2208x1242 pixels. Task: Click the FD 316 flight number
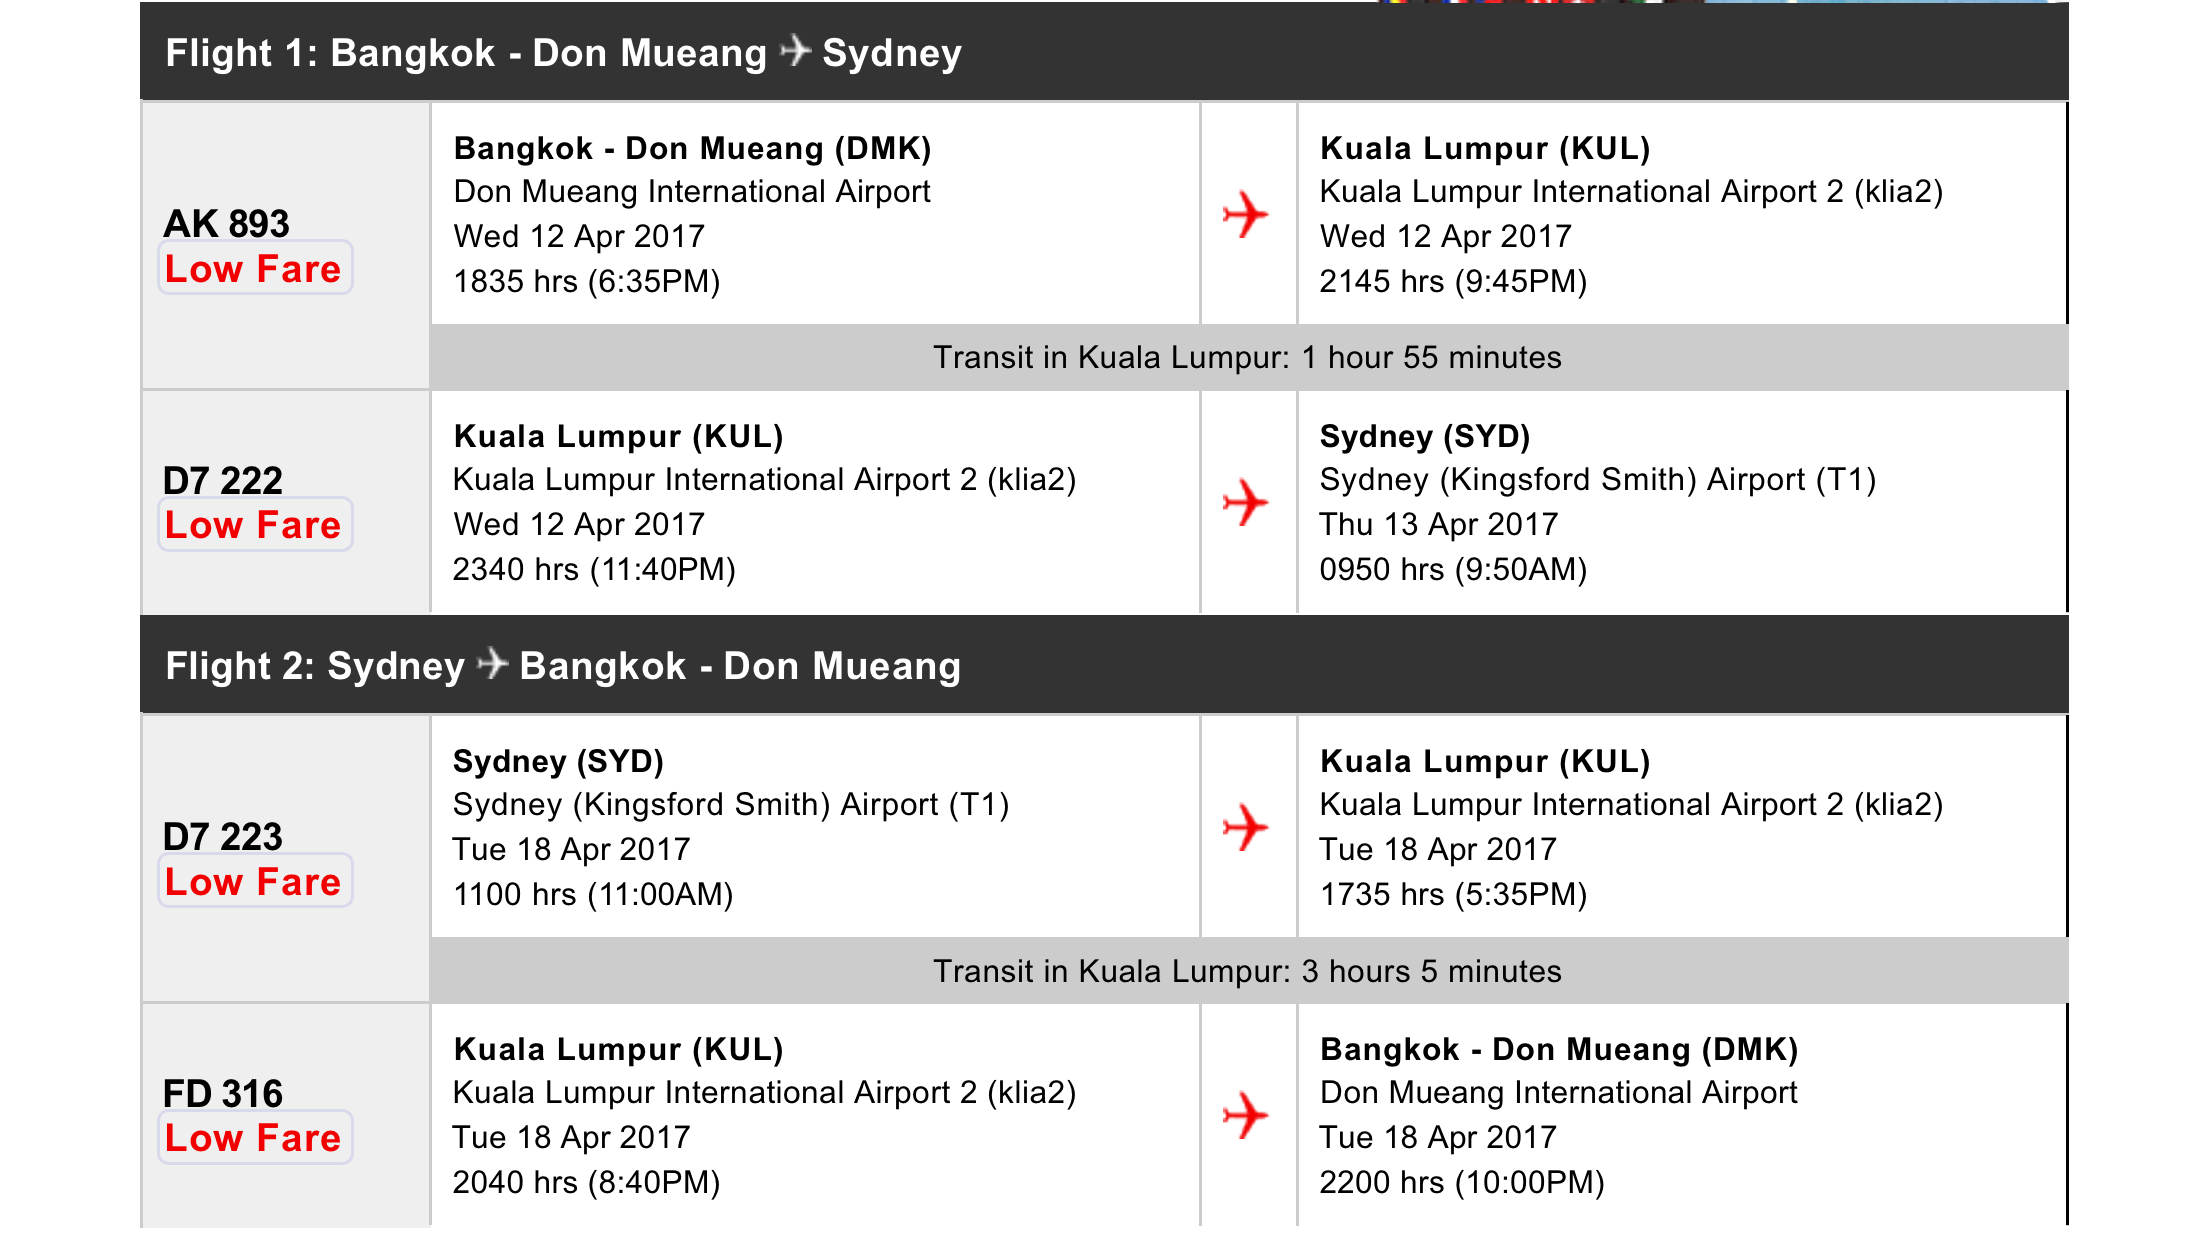(223, 1093)
